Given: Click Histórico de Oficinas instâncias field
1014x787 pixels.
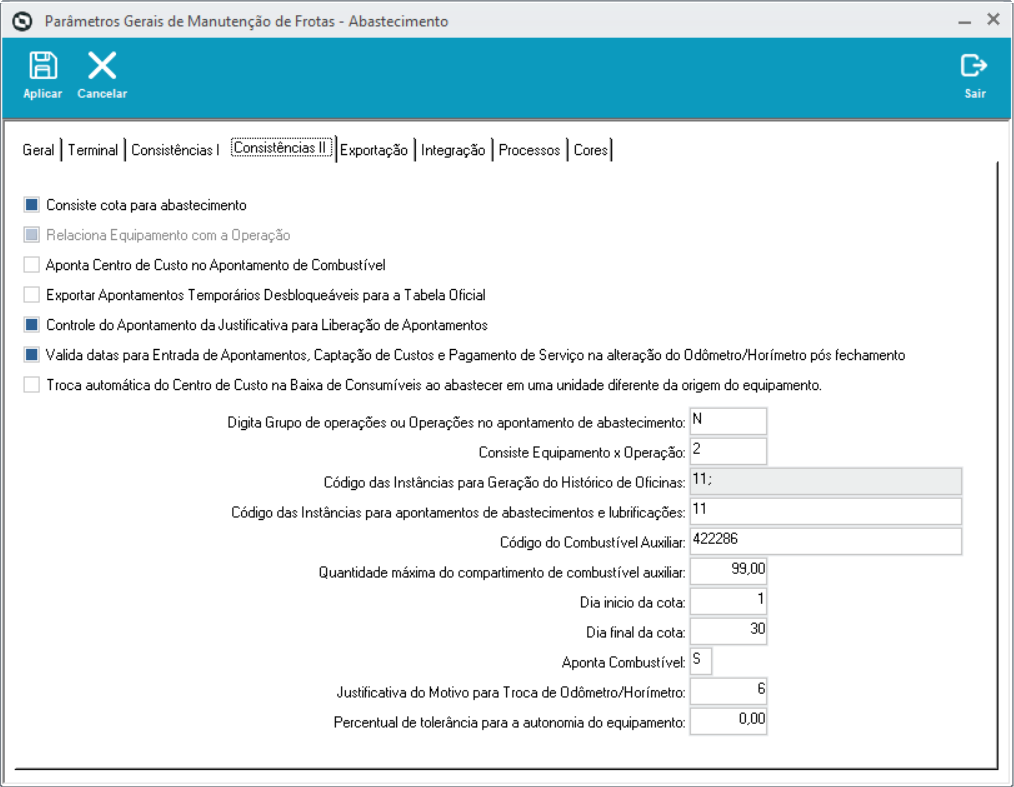Looking at the screenshot, I should 826,481.
